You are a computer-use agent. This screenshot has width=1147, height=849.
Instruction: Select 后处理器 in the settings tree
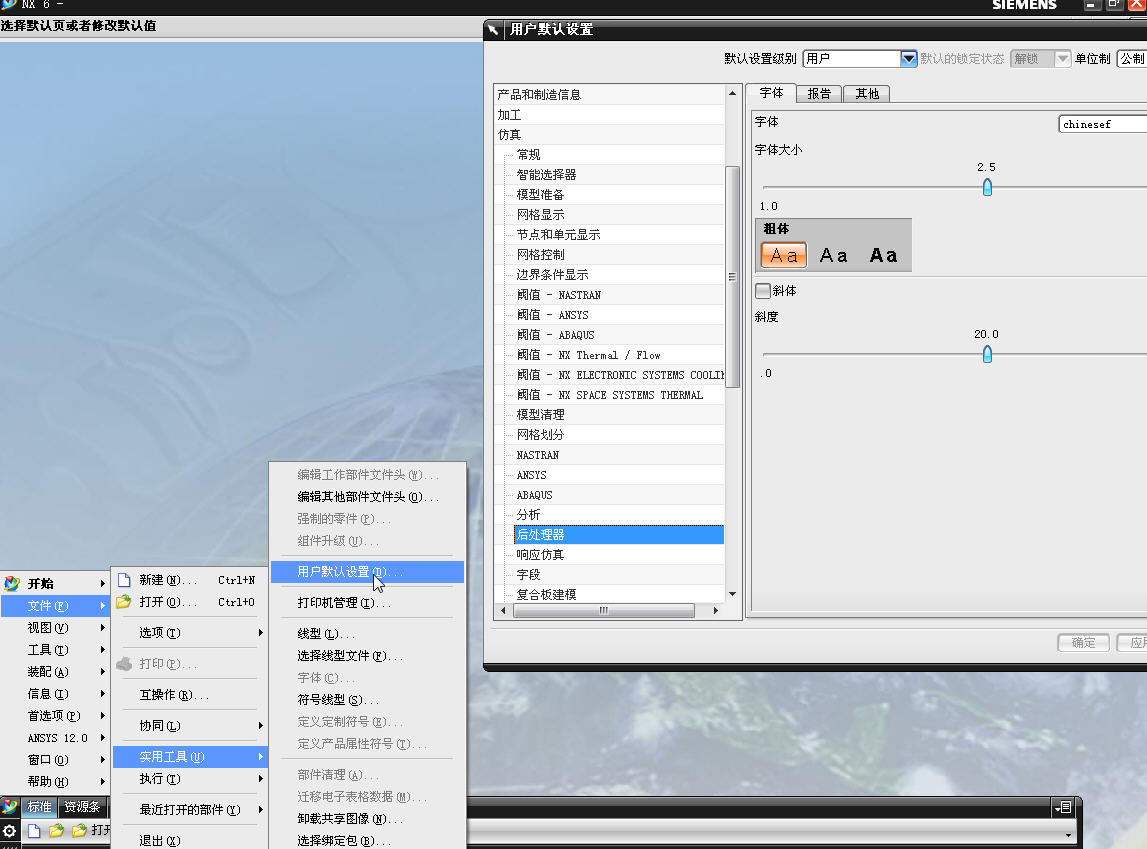(618, 535)
